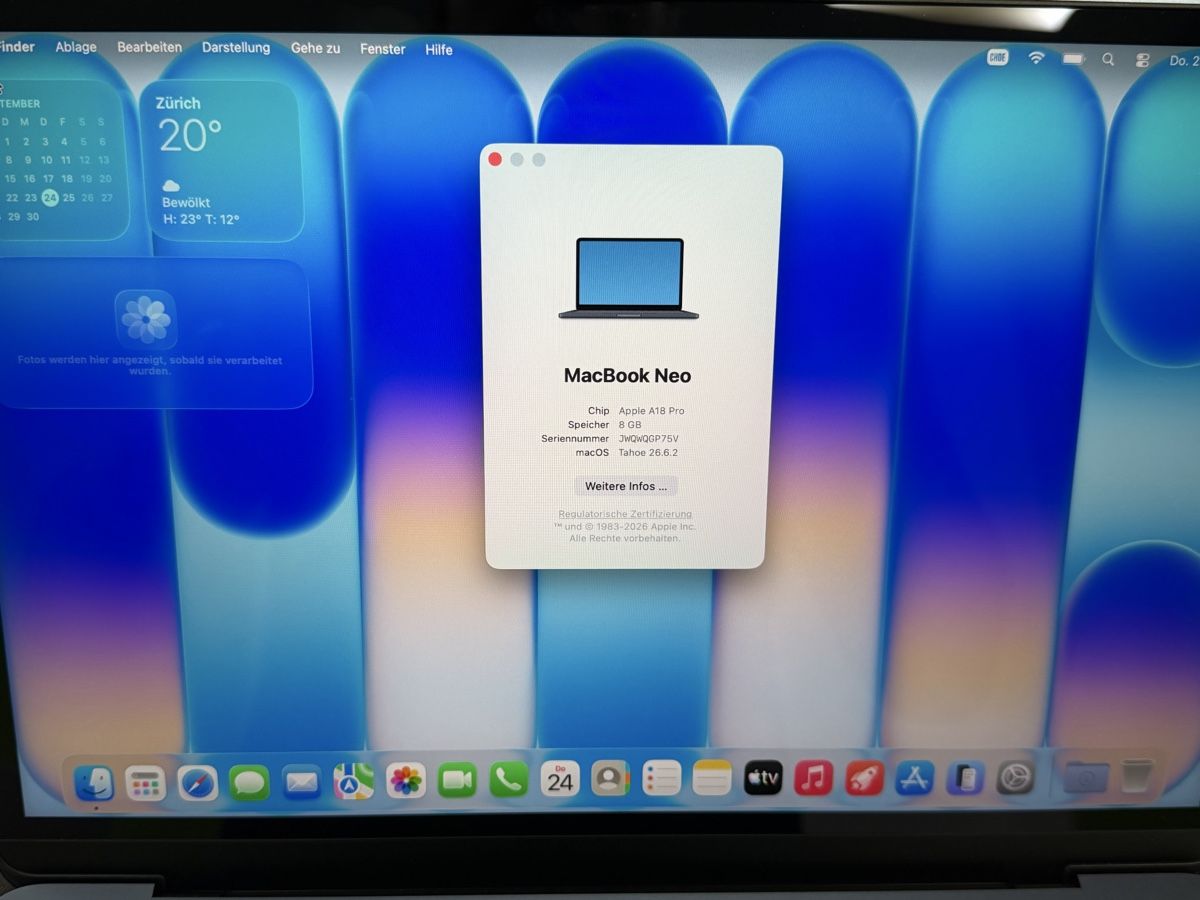Open iPhone Mirroring in the Dock
Screen dimensions: 1200x900
965,777
